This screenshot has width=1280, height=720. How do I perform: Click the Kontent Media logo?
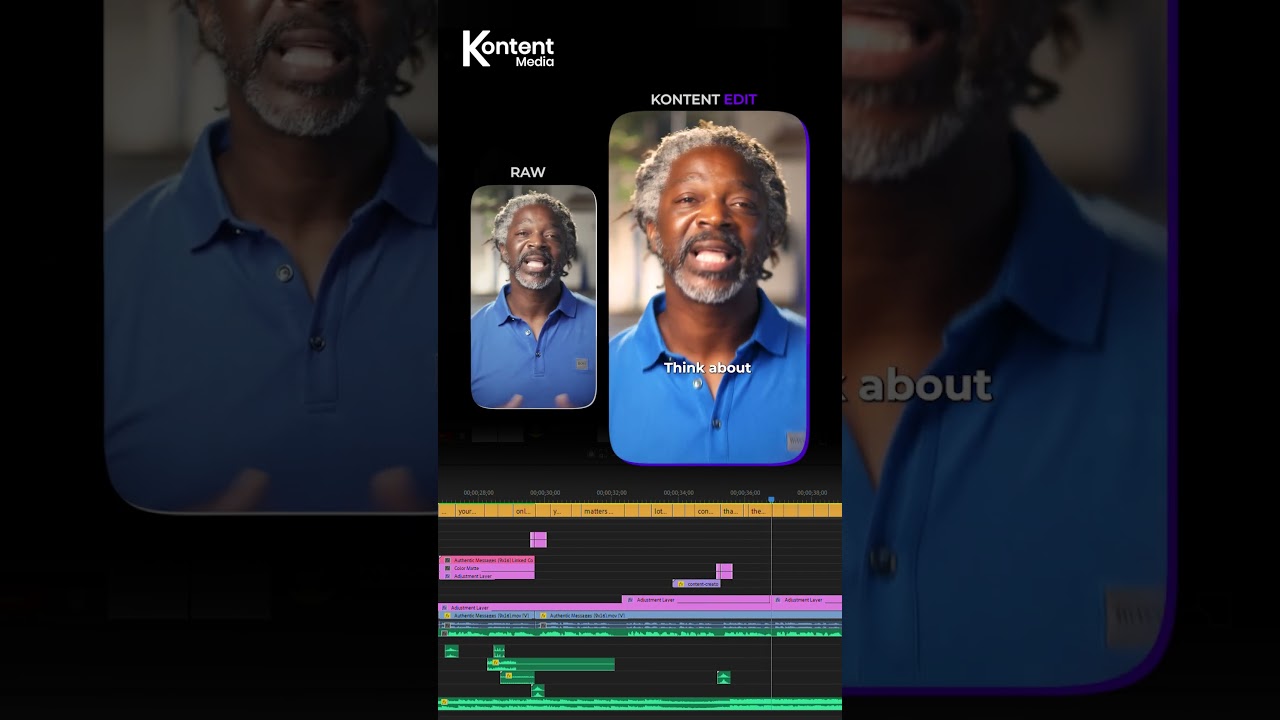pyautogui.click(x=508, y=49)
